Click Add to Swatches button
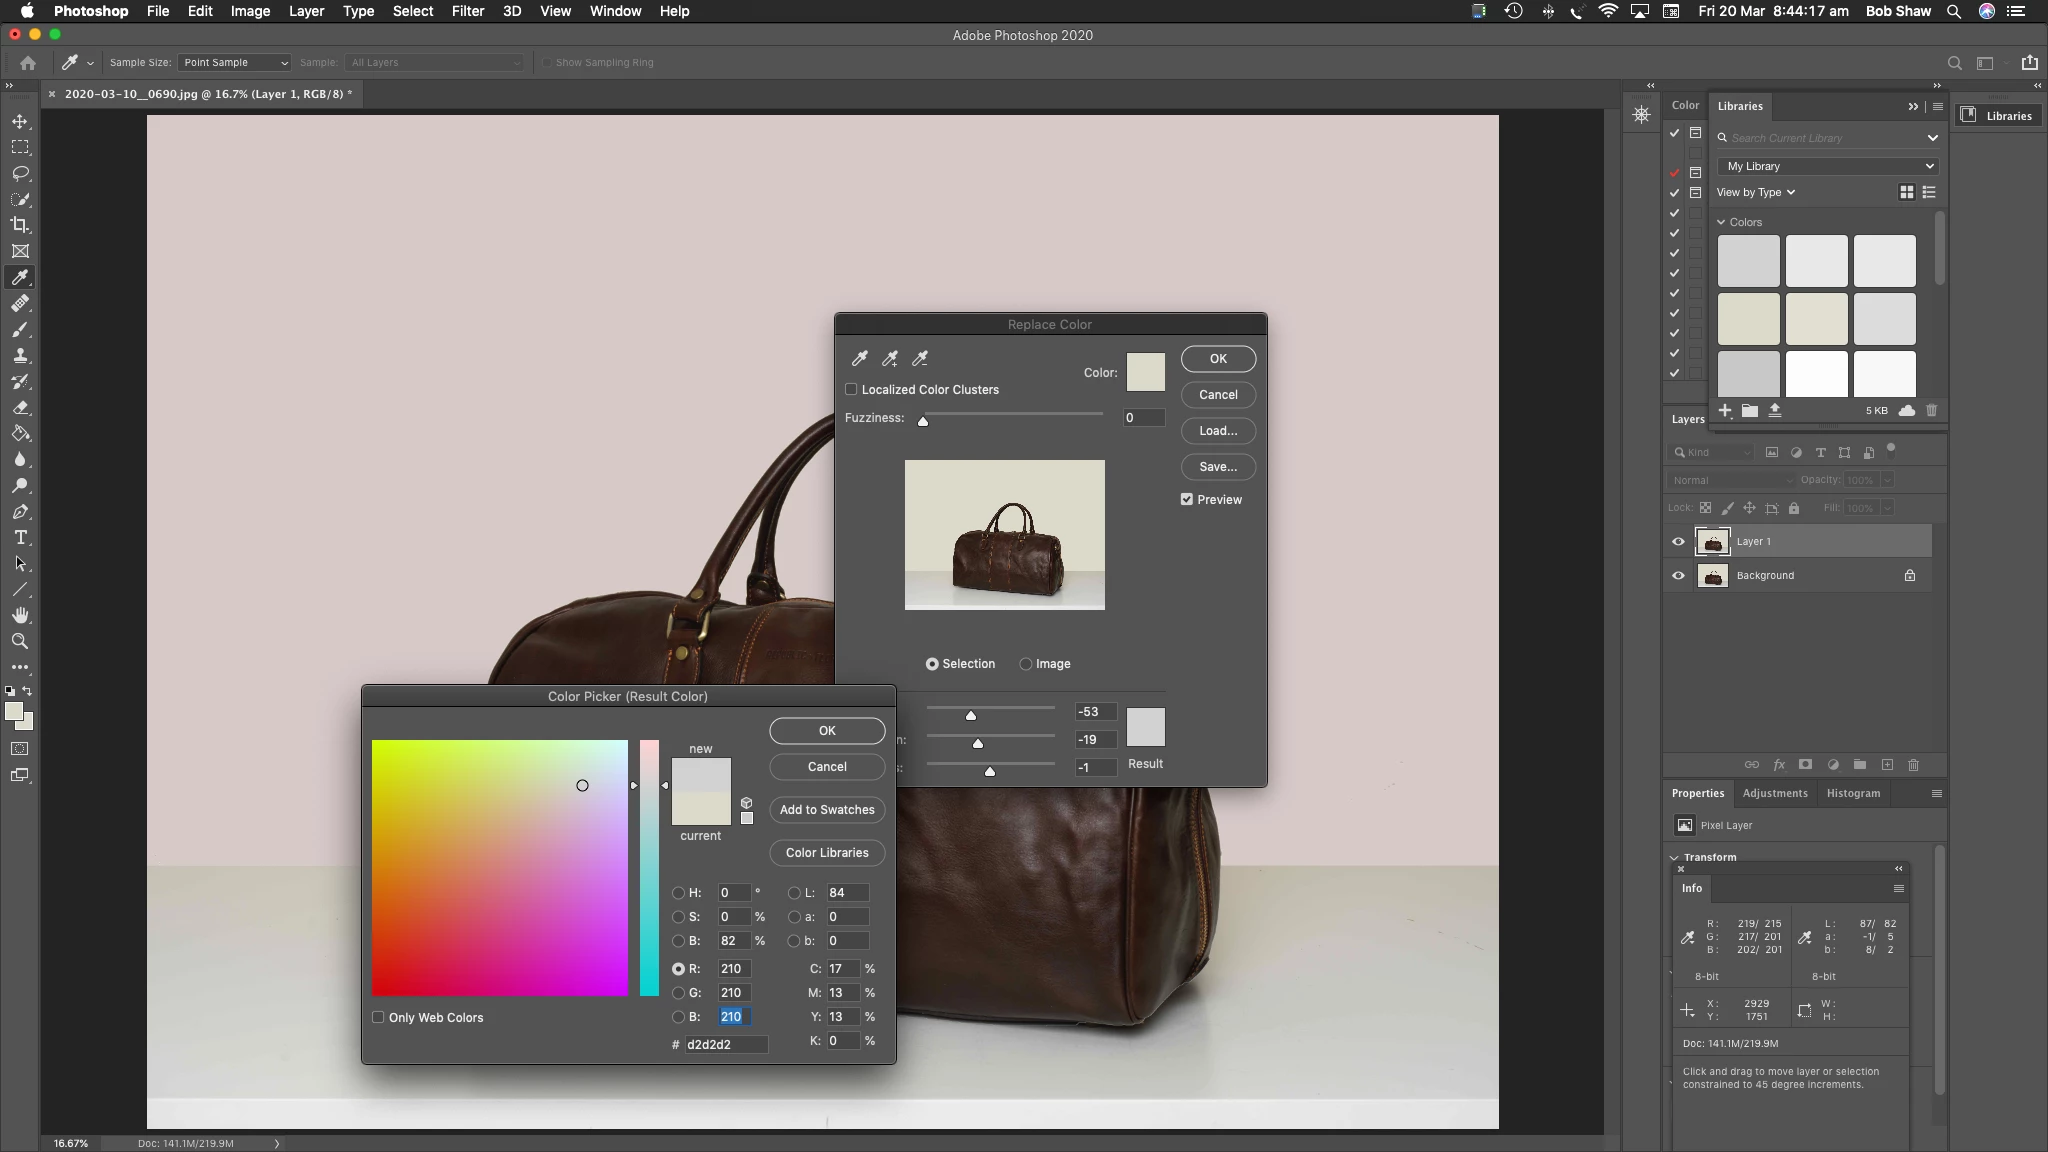2048x1152 pixels. coord(827,810)
